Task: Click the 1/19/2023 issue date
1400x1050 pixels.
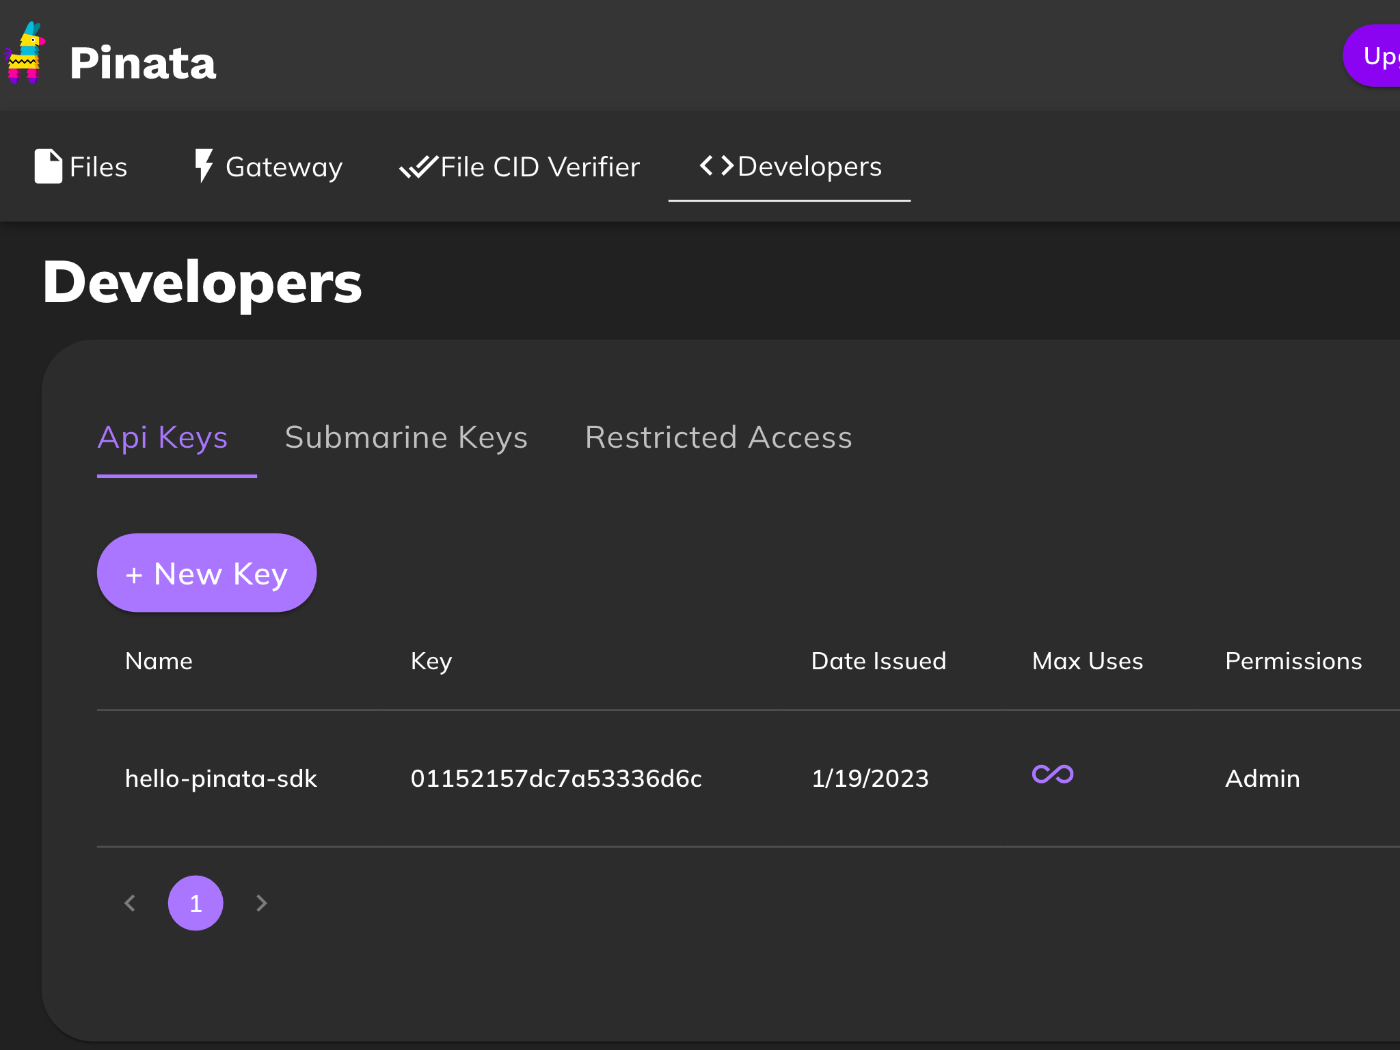Action: coord(870,779)
